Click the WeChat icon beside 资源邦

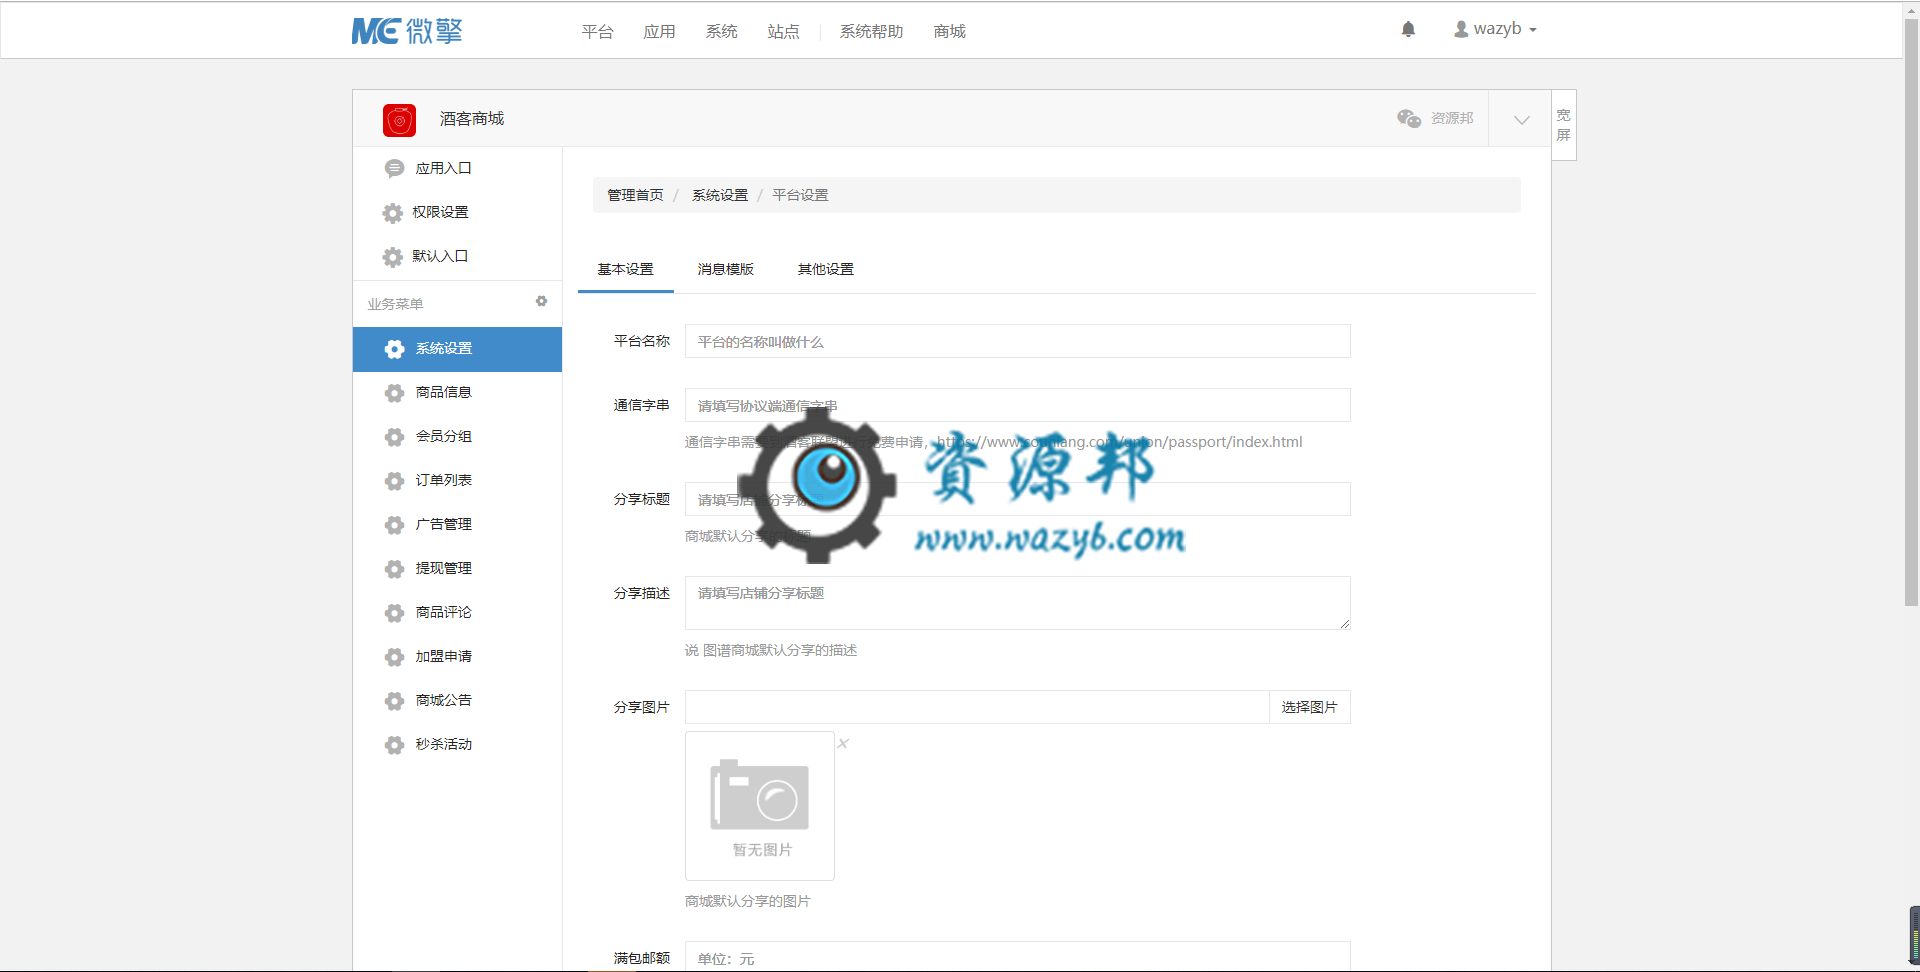point(1409,118)
